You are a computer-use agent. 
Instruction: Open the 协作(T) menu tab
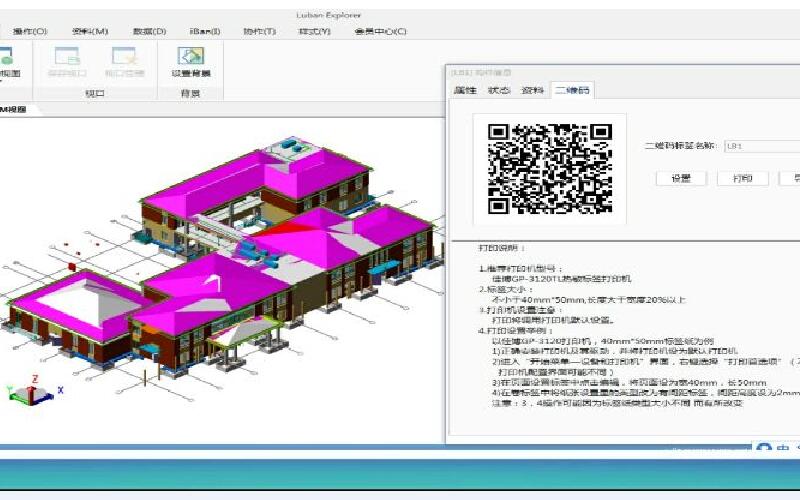(260, 31)
